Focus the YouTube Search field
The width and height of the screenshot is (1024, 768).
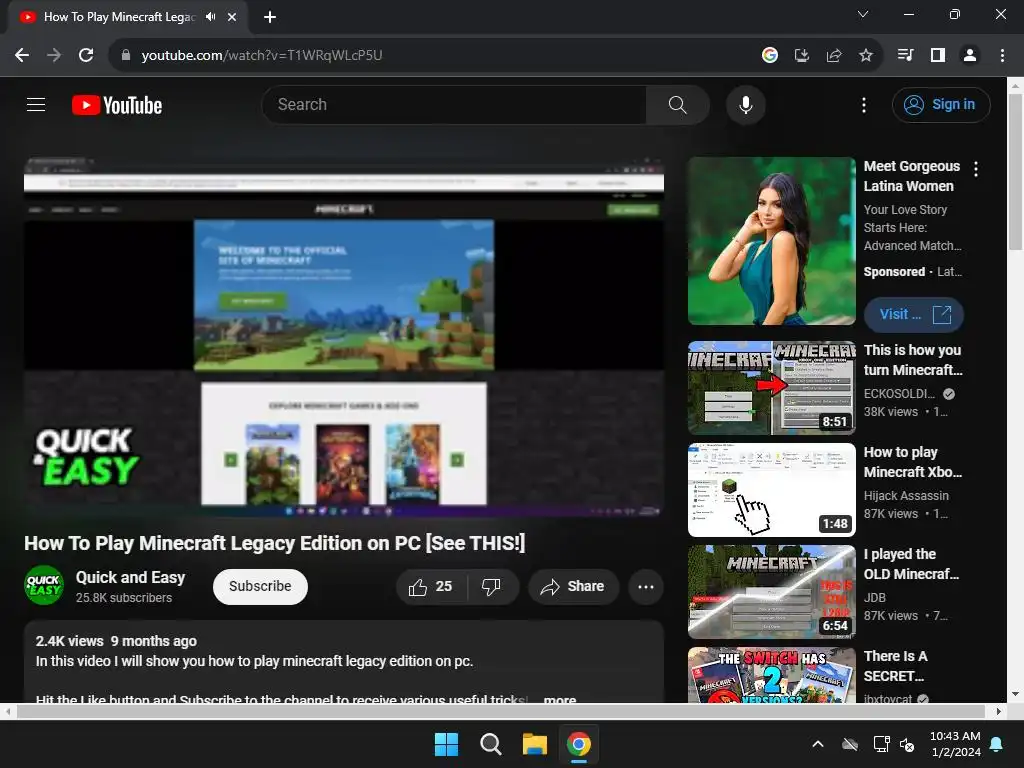454,104
